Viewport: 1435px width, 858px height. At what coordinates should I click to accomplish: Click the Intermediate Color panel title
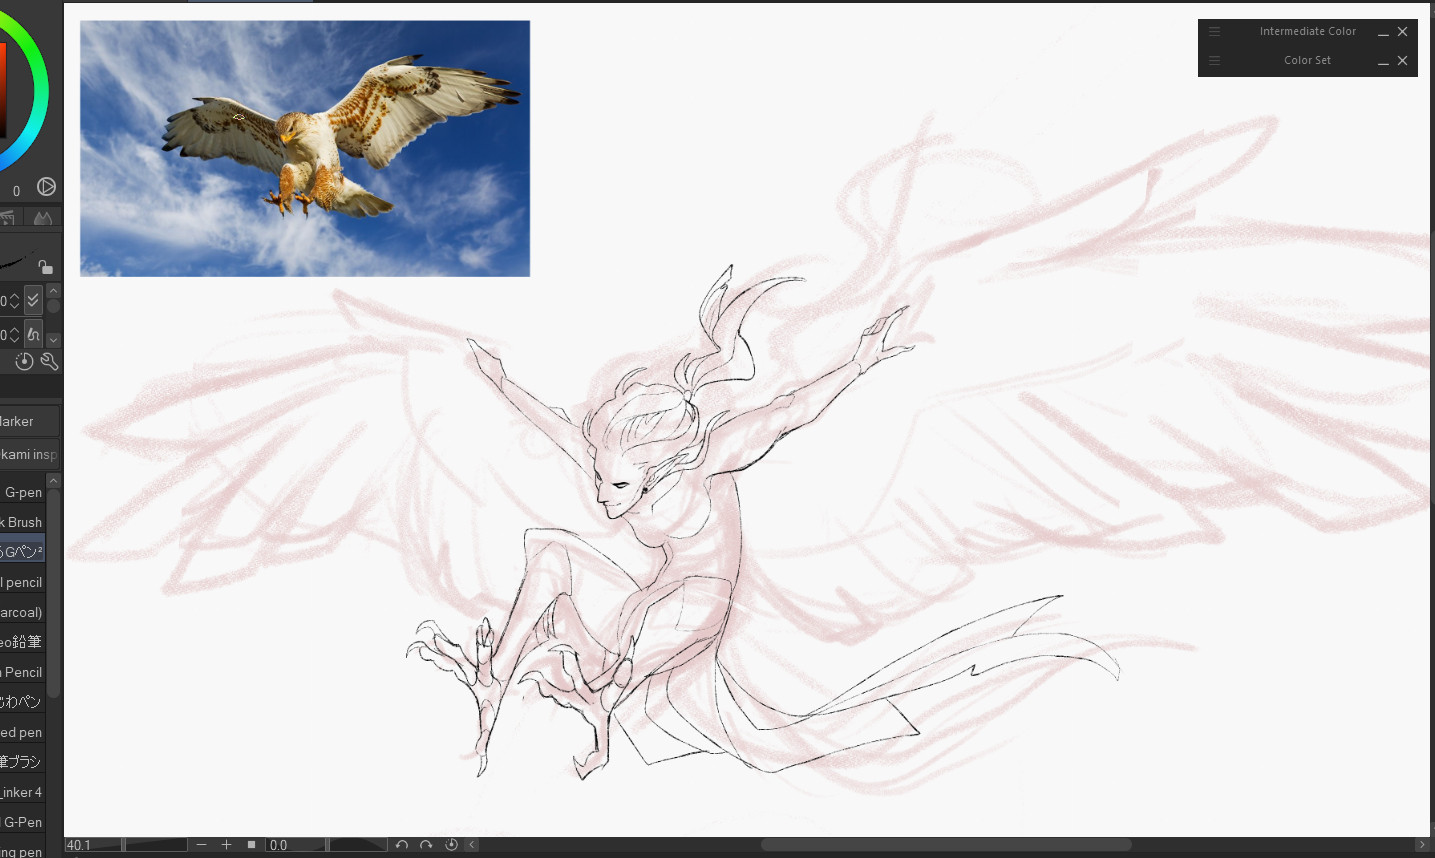(1308, 32)
